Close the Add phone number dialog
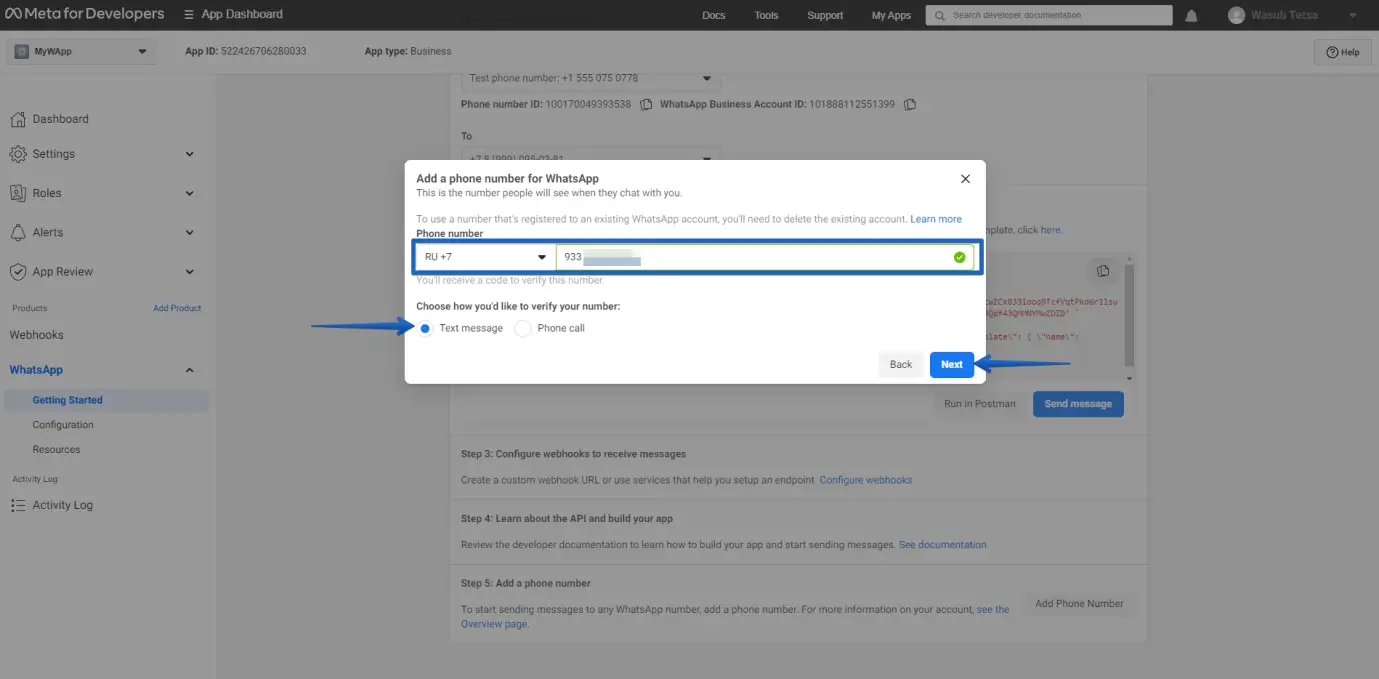Viewport: 1379px width, 679px height. coord(965,179)
